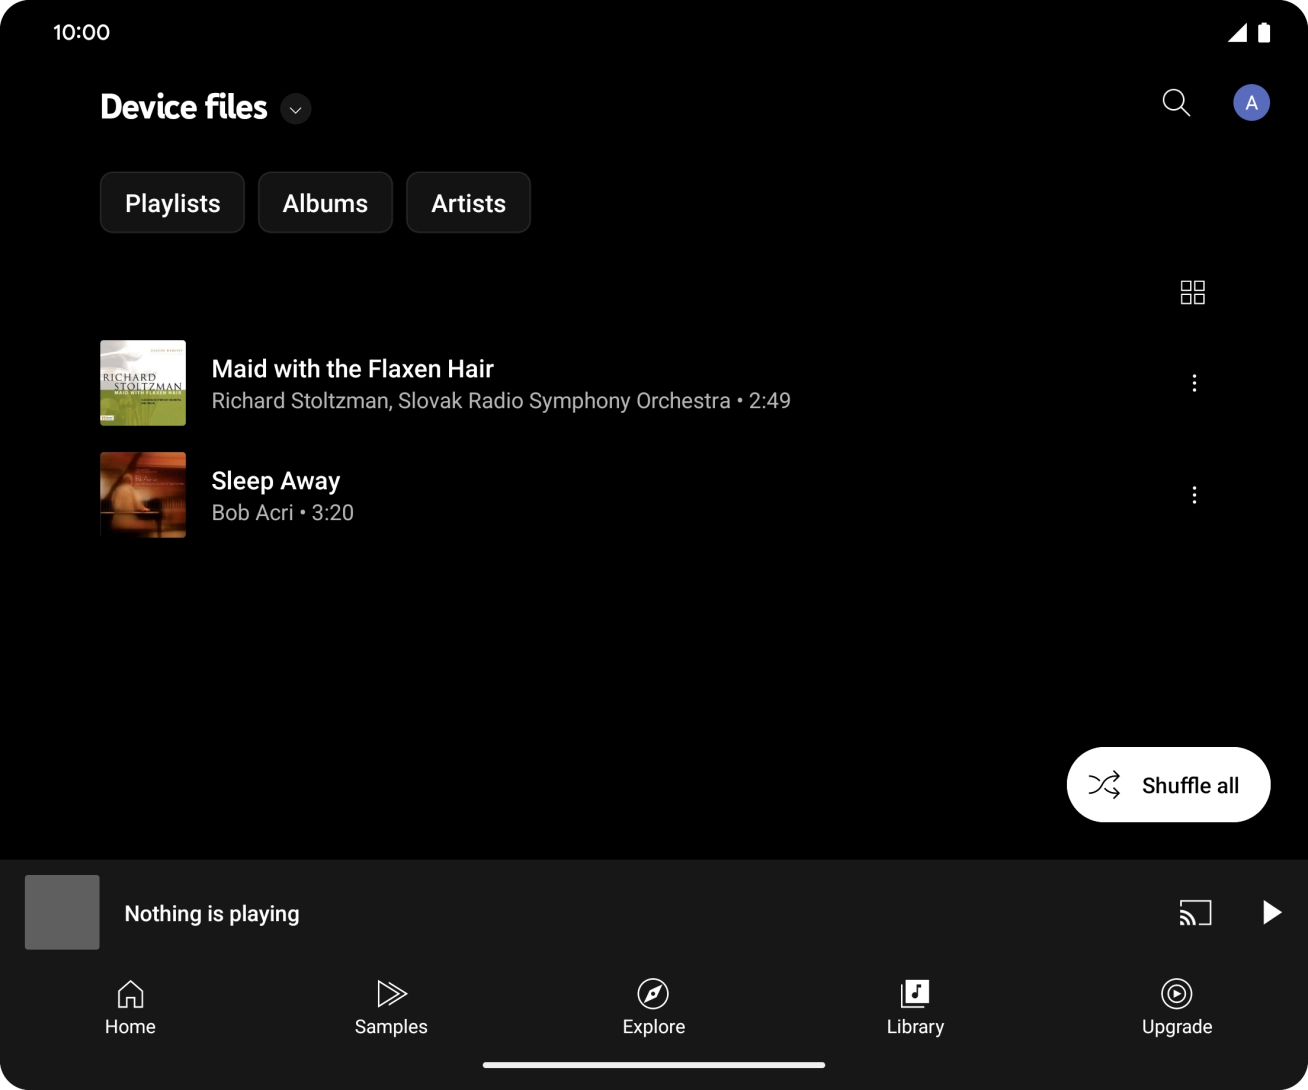Select the Samples icon in bottom navigation

pyautogui.click(x=390, y=1006)
